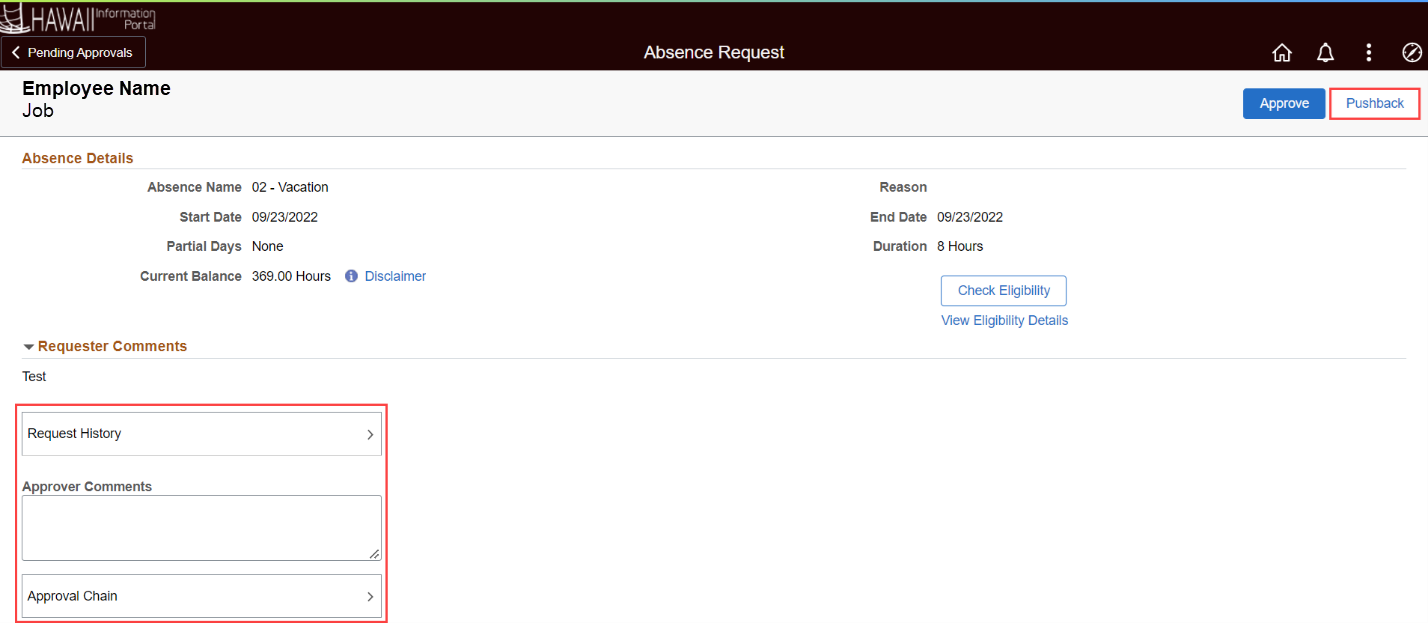Viewport: 1428px width, 623px height.
Task: Click the Check Eligibility button
Action: [1003, 291]
